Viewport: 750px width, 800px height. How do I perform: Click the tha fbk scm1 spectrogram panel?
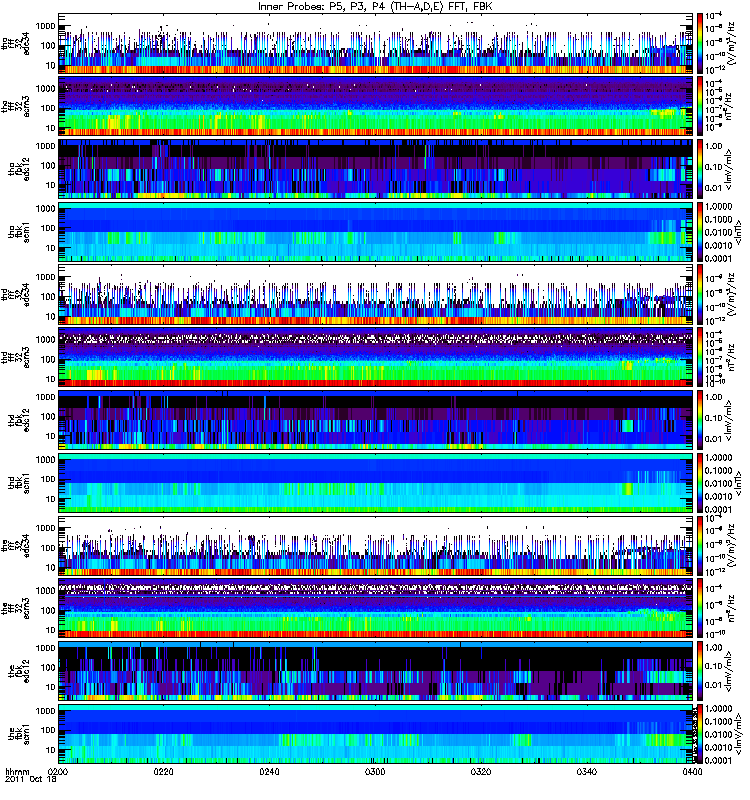click(x=376, y=232)
